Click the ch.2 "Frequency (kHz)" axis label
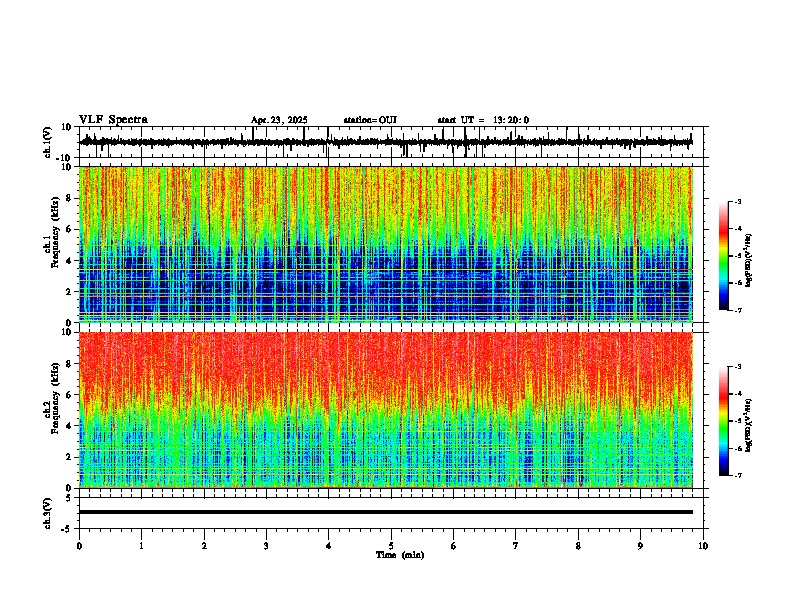 point(55,398)
